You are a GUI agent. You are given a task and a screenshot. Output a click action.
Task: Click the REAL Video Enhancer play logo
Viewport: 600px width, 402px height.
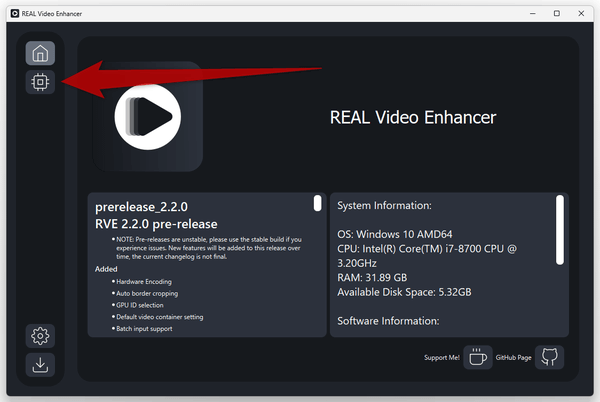(x=148, y=117)
